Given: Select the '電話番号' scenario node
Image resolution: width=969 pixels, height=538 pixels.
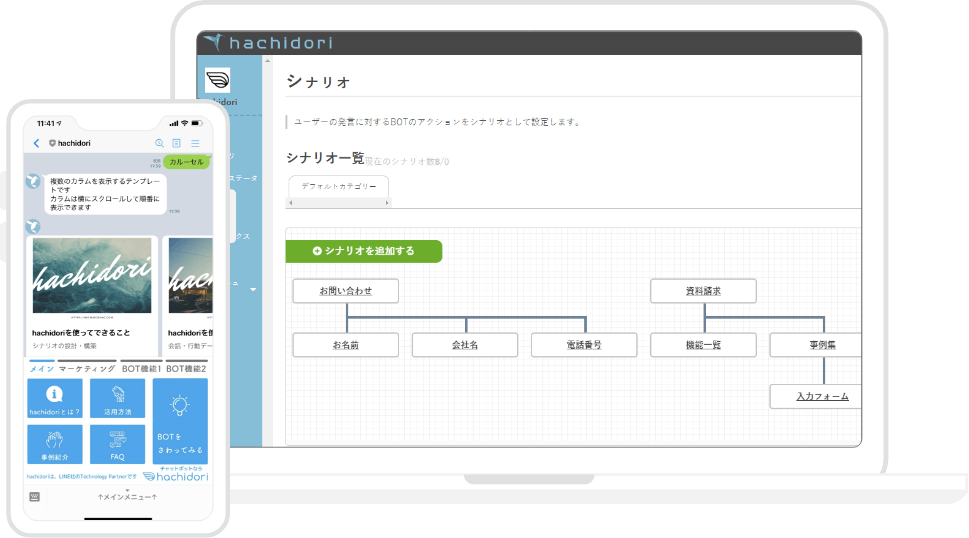Looking at the screenshot, I should coord(584,345).
